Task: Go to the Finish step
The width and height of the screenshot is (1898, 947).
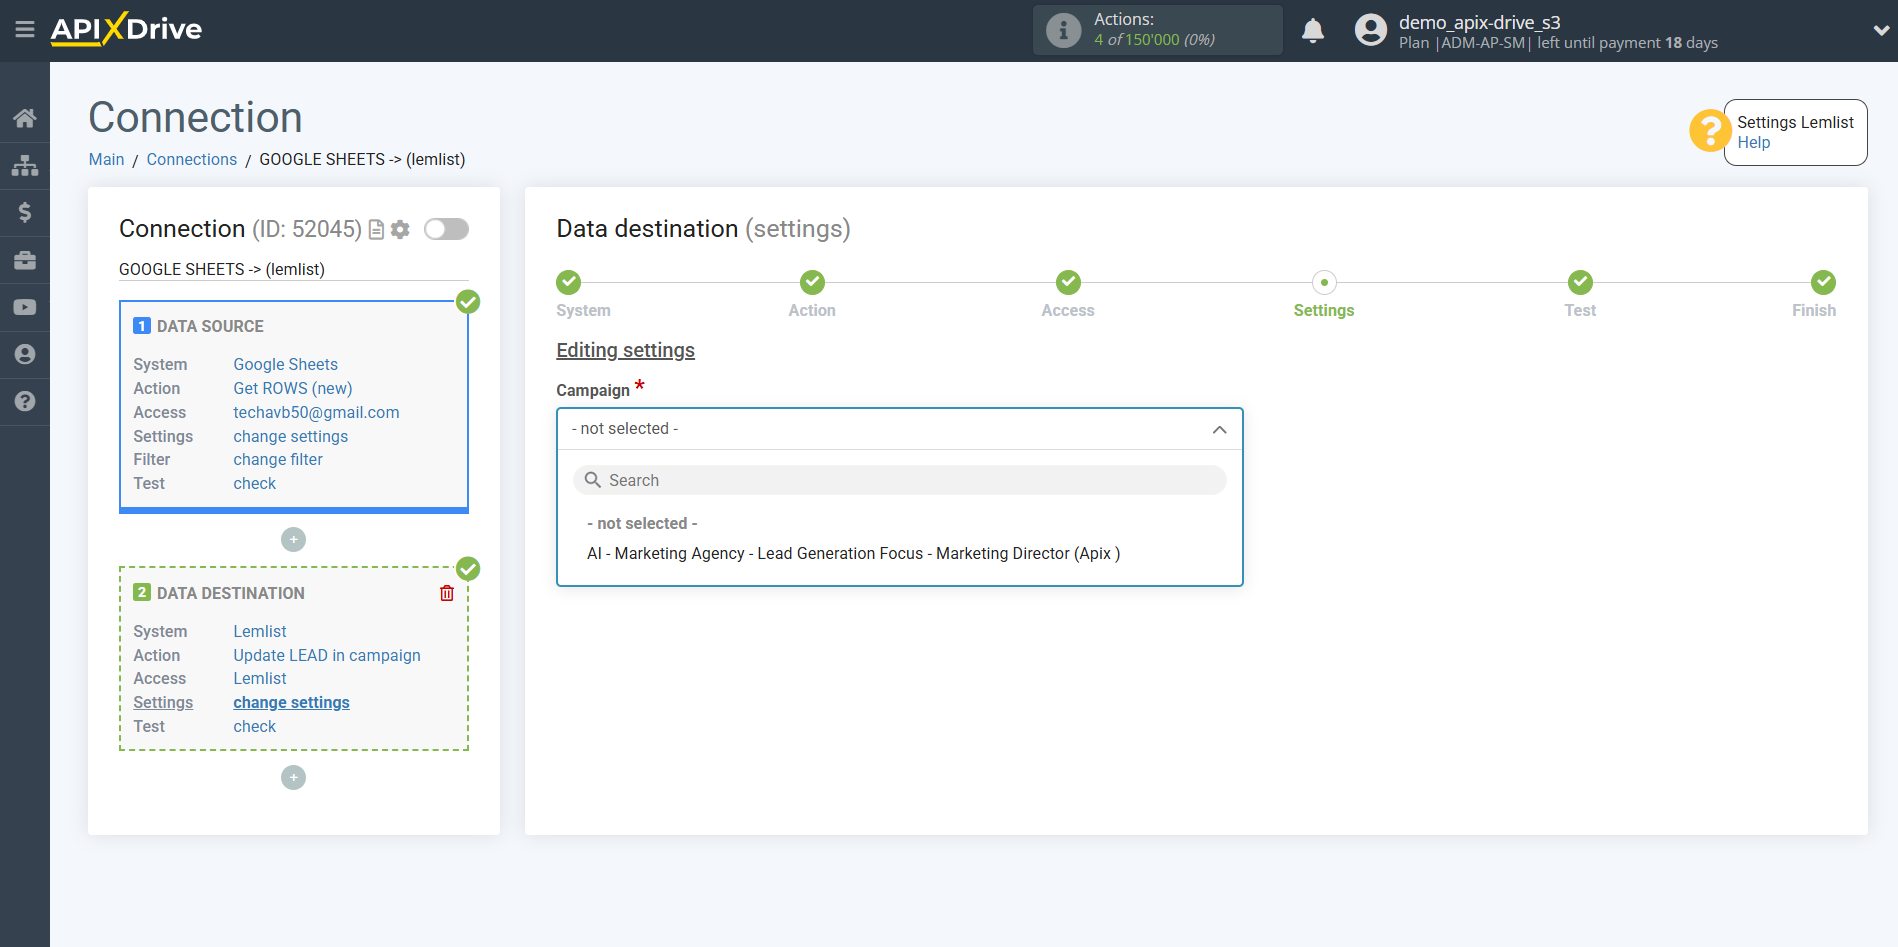Action: pos(1823,282)
